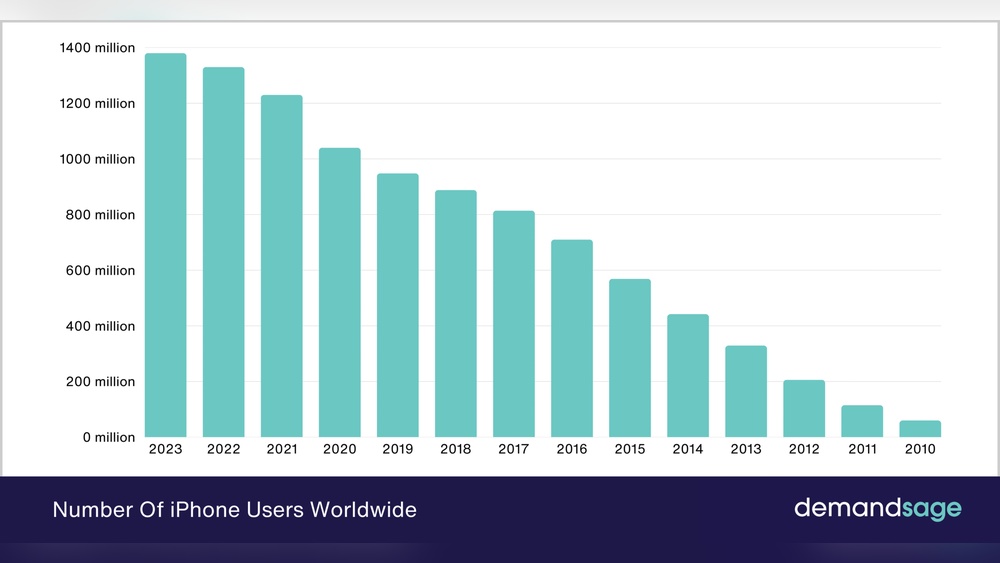Click the 2019 bar
The width and height of the screenshot is (1000, 563).
397,305
